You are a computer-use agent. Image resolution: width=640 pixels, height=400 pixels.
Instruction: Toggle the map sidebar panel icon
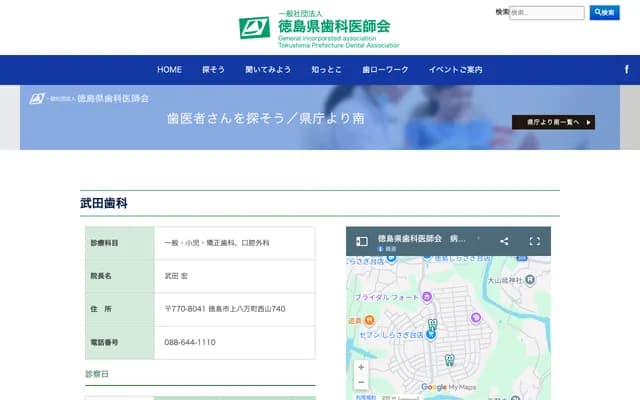pos(362,241)
